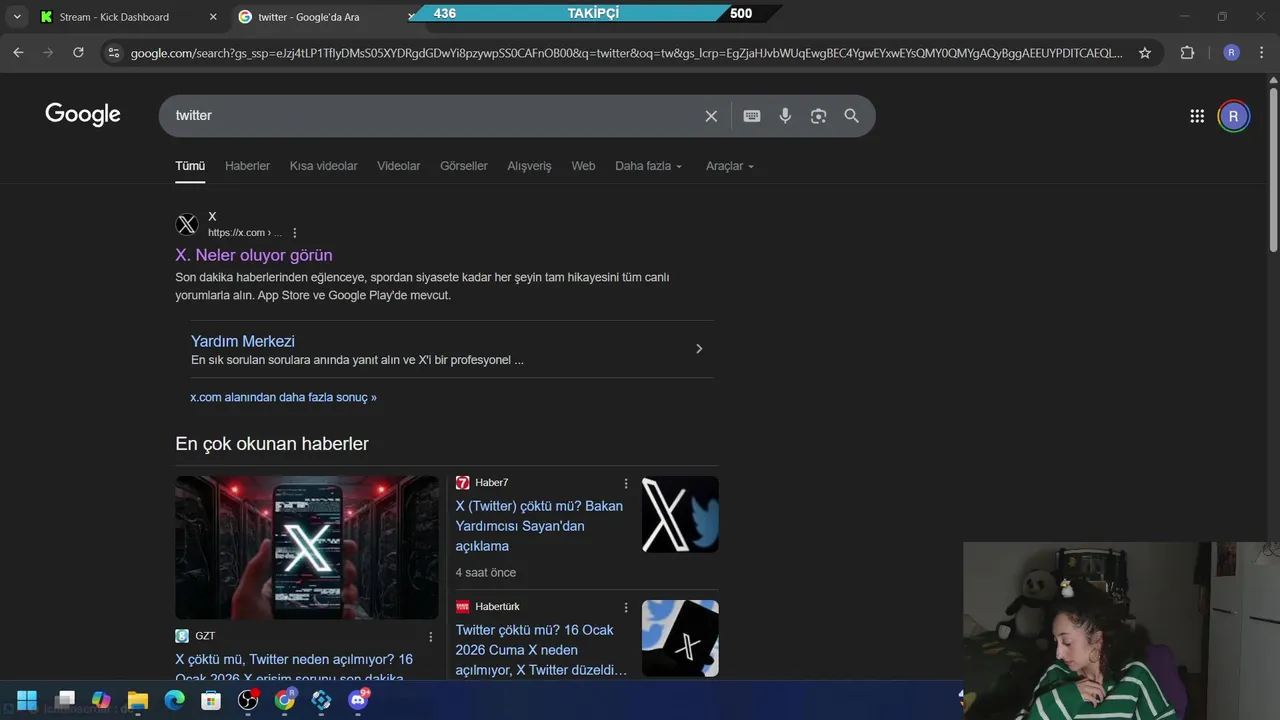Click the 'En çok okunan haberler' heading
This screenshot has width=1280, height=720.
pyautogui.click(x=272, y=444)
